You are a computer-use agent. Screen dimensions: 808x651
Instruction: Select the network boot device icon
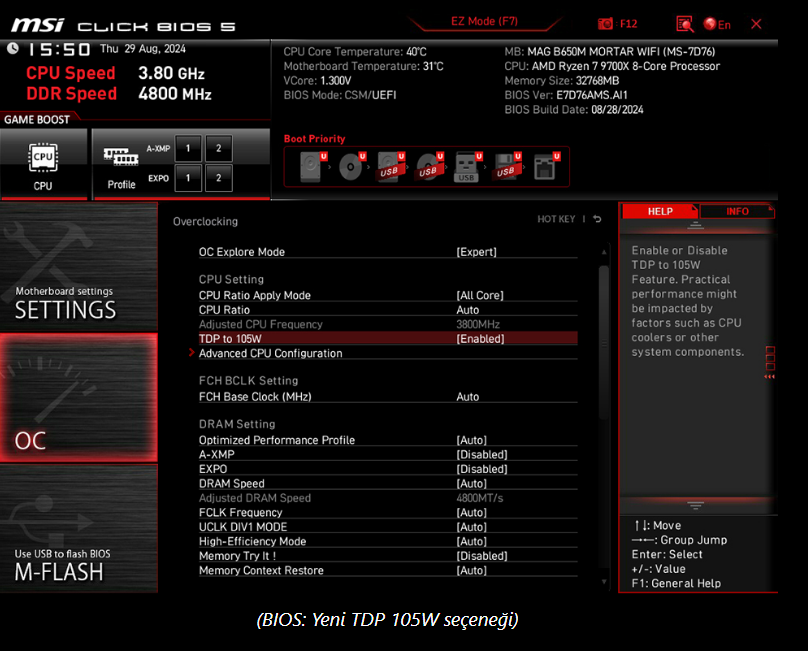pos(546,166)
